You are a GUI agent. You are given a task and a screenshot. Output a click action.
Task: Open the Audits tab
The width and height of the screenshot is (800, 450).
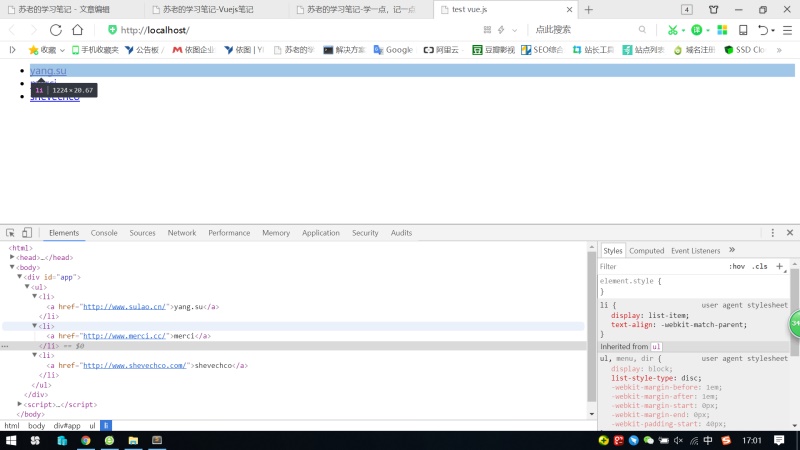click(x=401, y=233)
